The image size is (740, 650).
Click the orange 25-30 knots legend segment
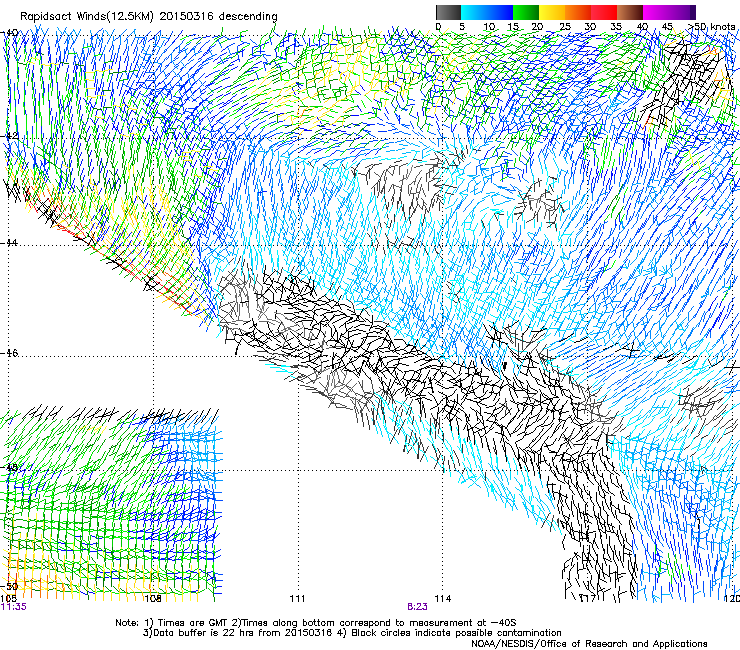click(x=578, y=12)
